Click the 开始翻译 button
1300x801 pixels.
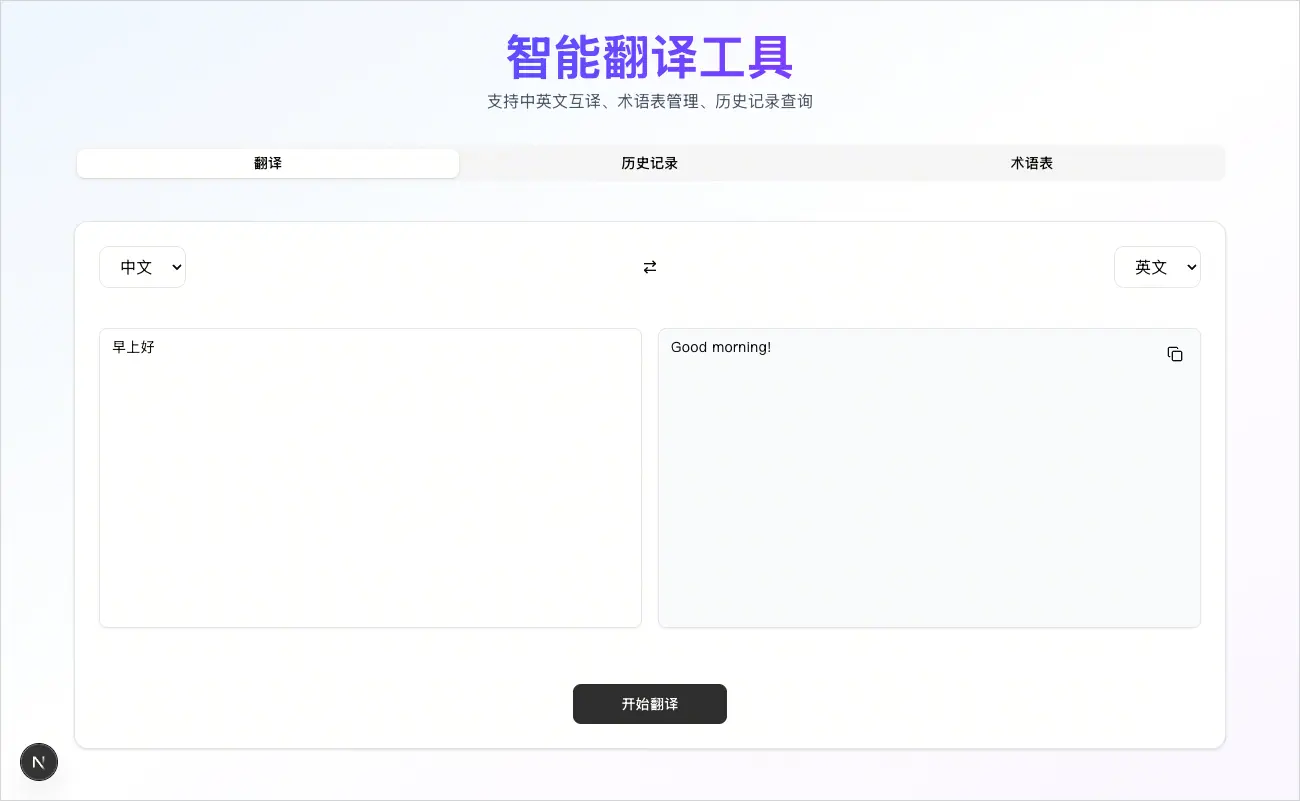(x=650, y=704)
